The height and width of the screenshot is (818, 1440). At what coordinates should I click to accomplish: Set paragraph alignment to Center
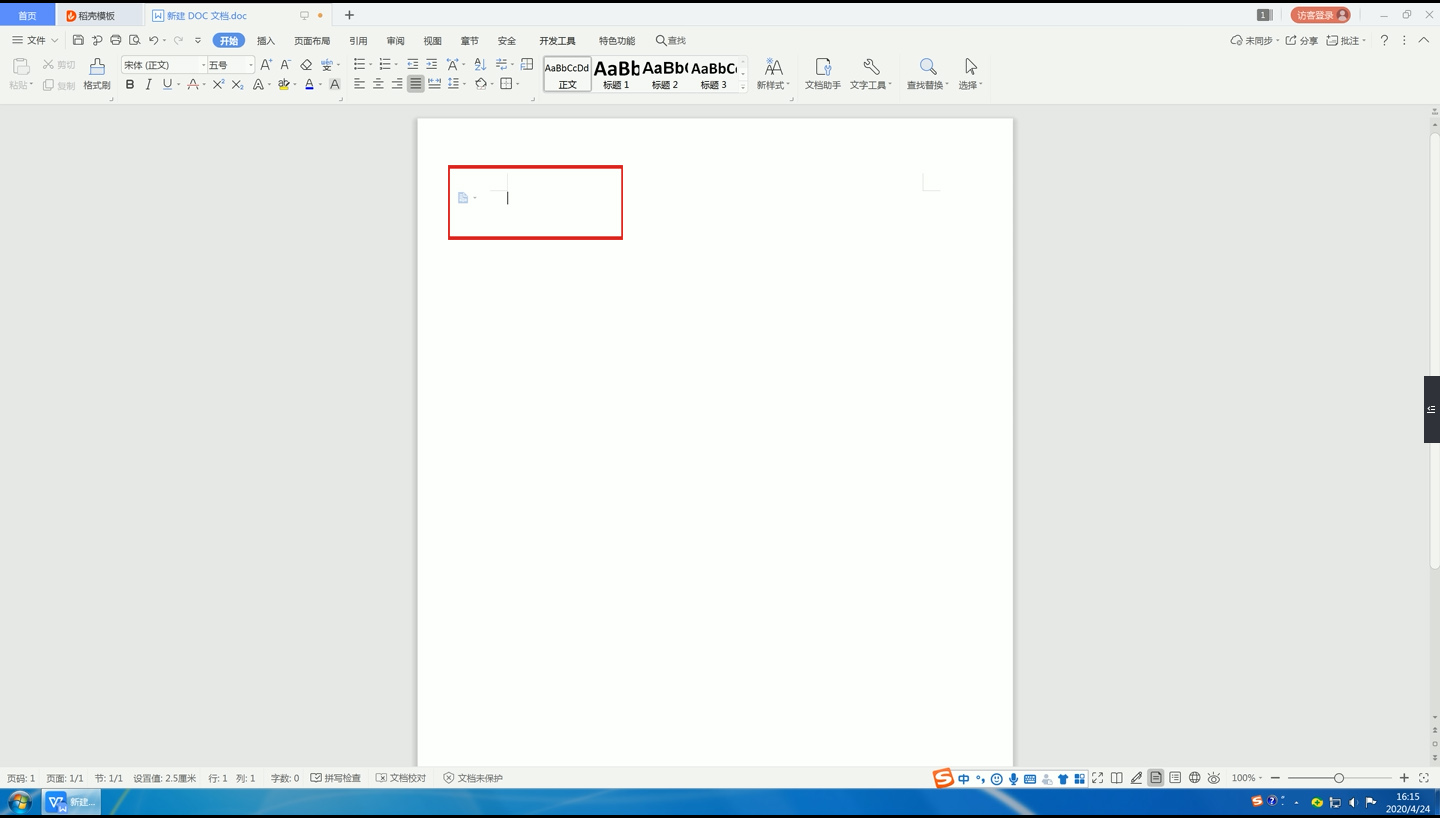point(378,84)
